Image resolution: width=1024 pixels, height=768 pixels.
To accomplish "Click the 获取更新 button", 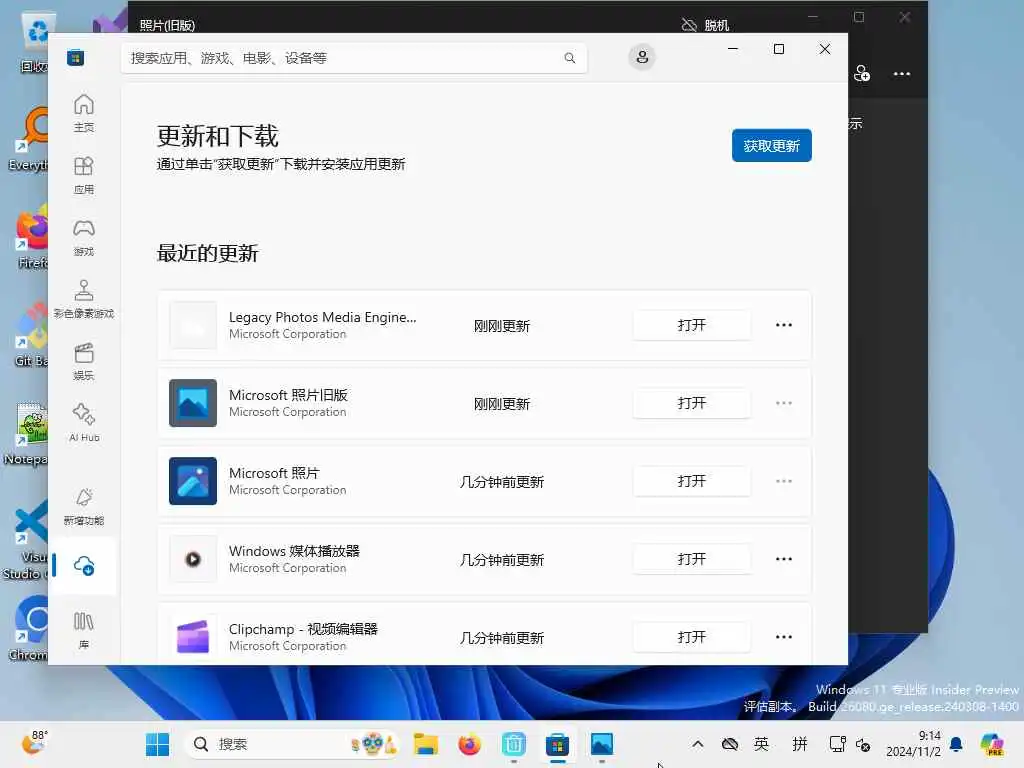I will [771, 146].
